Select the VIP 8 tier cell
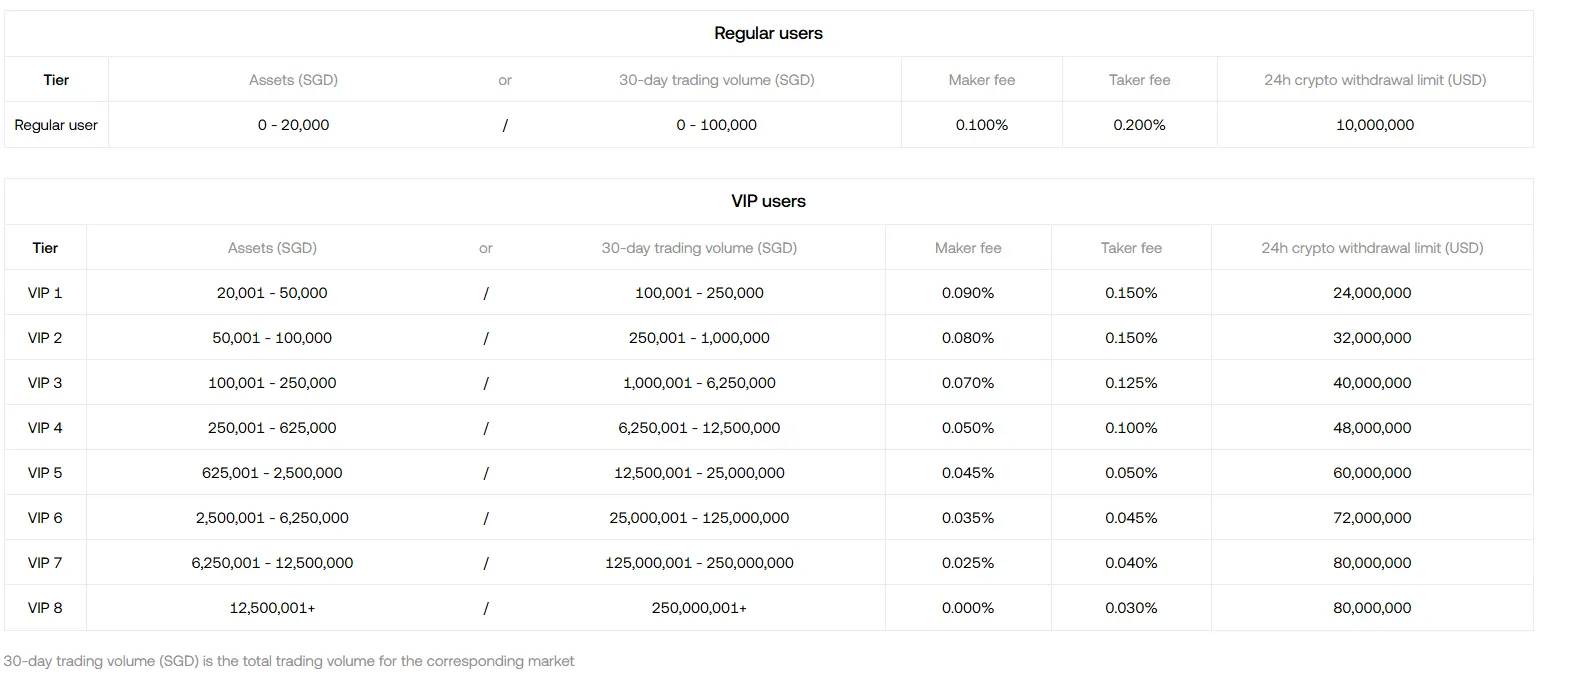 pyautogui.click(x=45, y=608)
